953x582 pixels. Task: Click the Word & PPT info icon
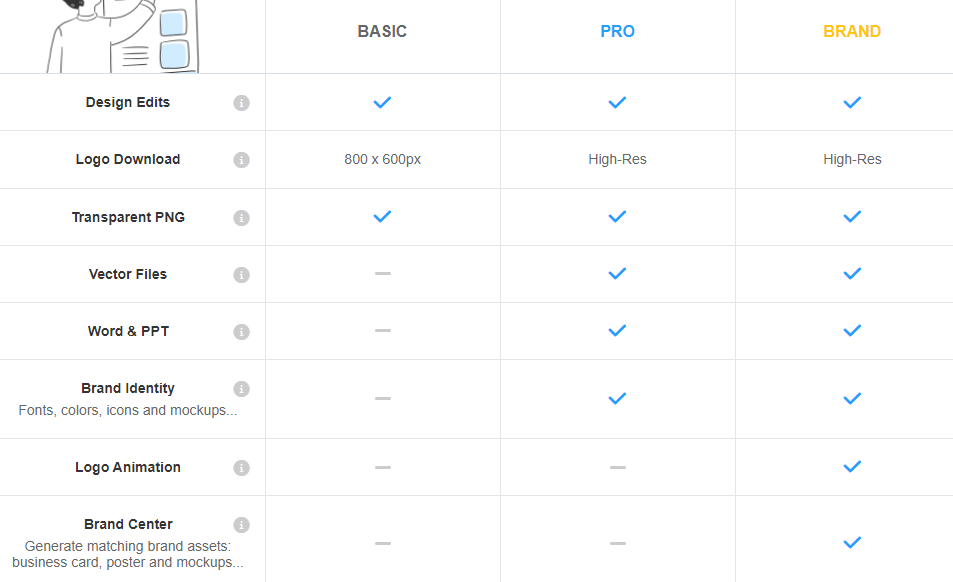coord(241,332)
